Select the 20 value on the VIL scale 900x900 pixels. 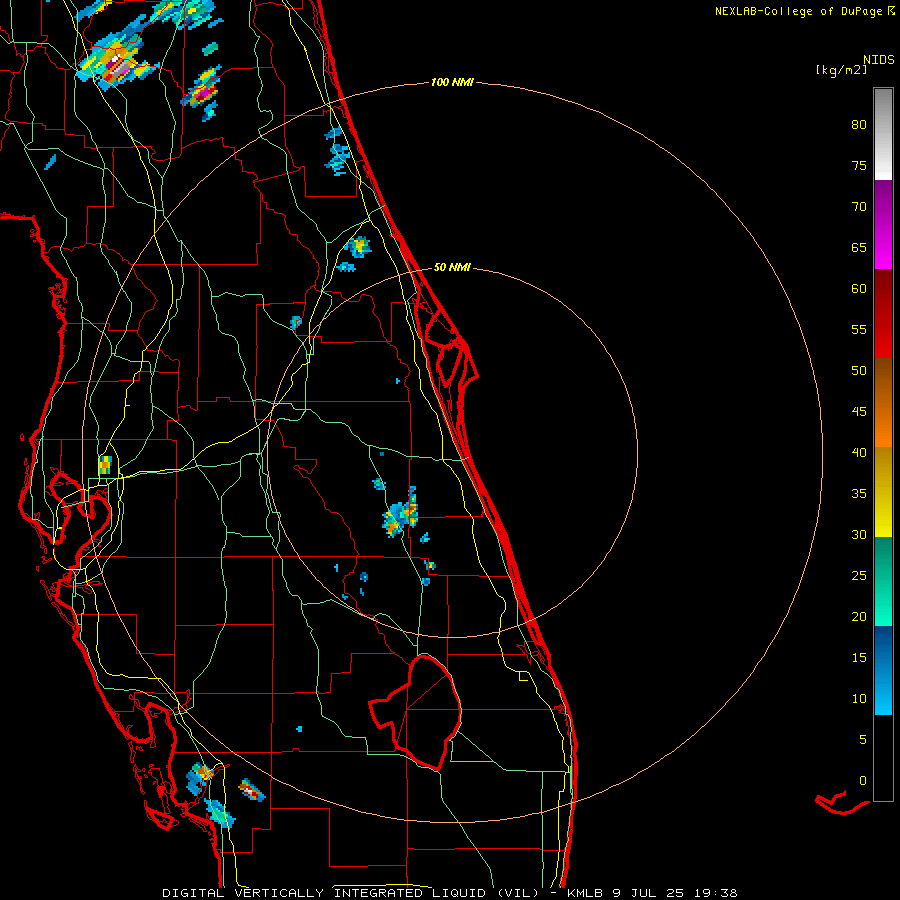pyautogui.click(x=859, y=616)
